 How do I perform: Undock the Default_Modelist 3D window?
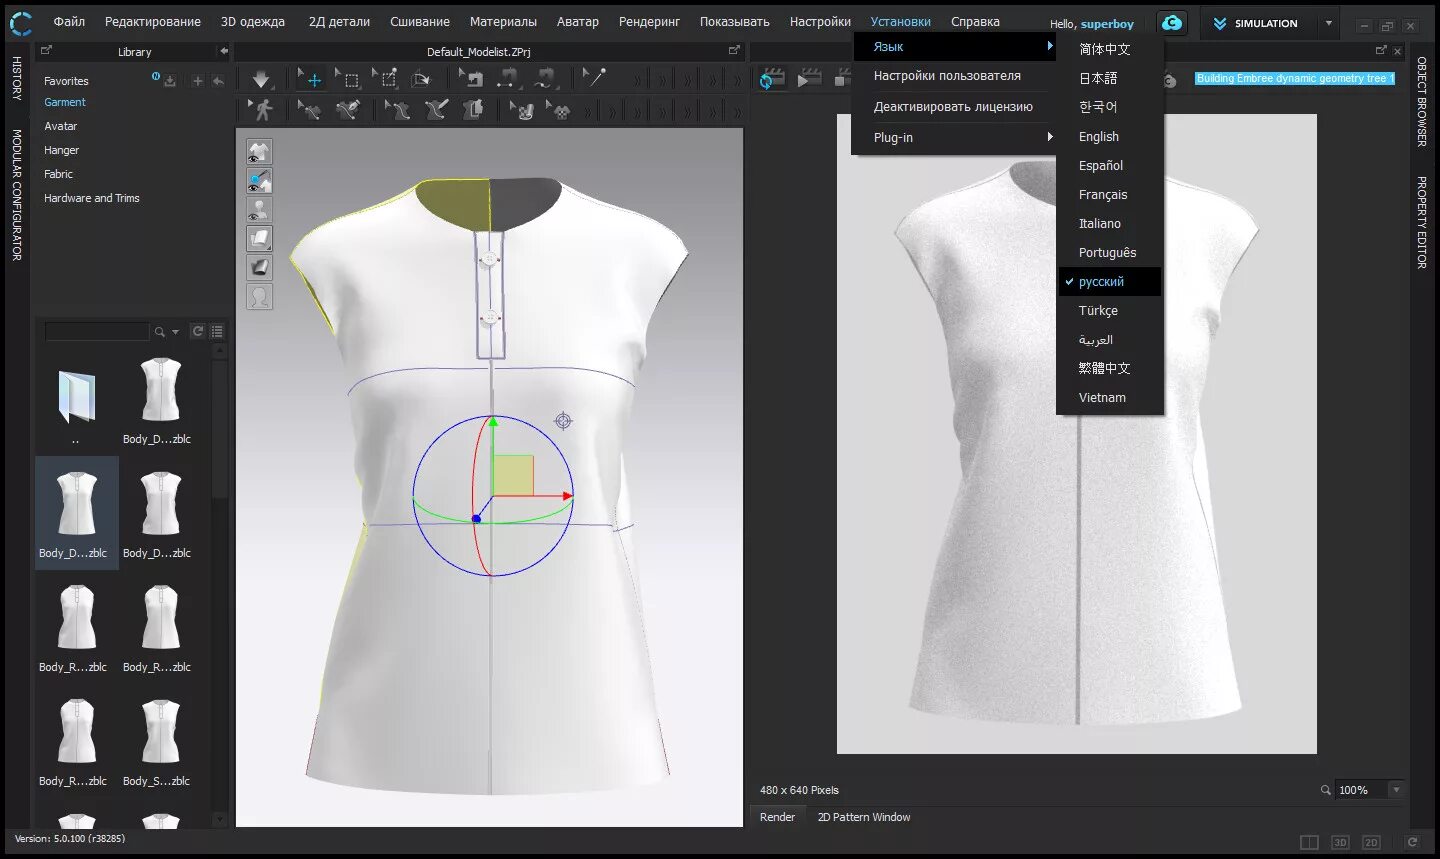click(x=734, y=49)
